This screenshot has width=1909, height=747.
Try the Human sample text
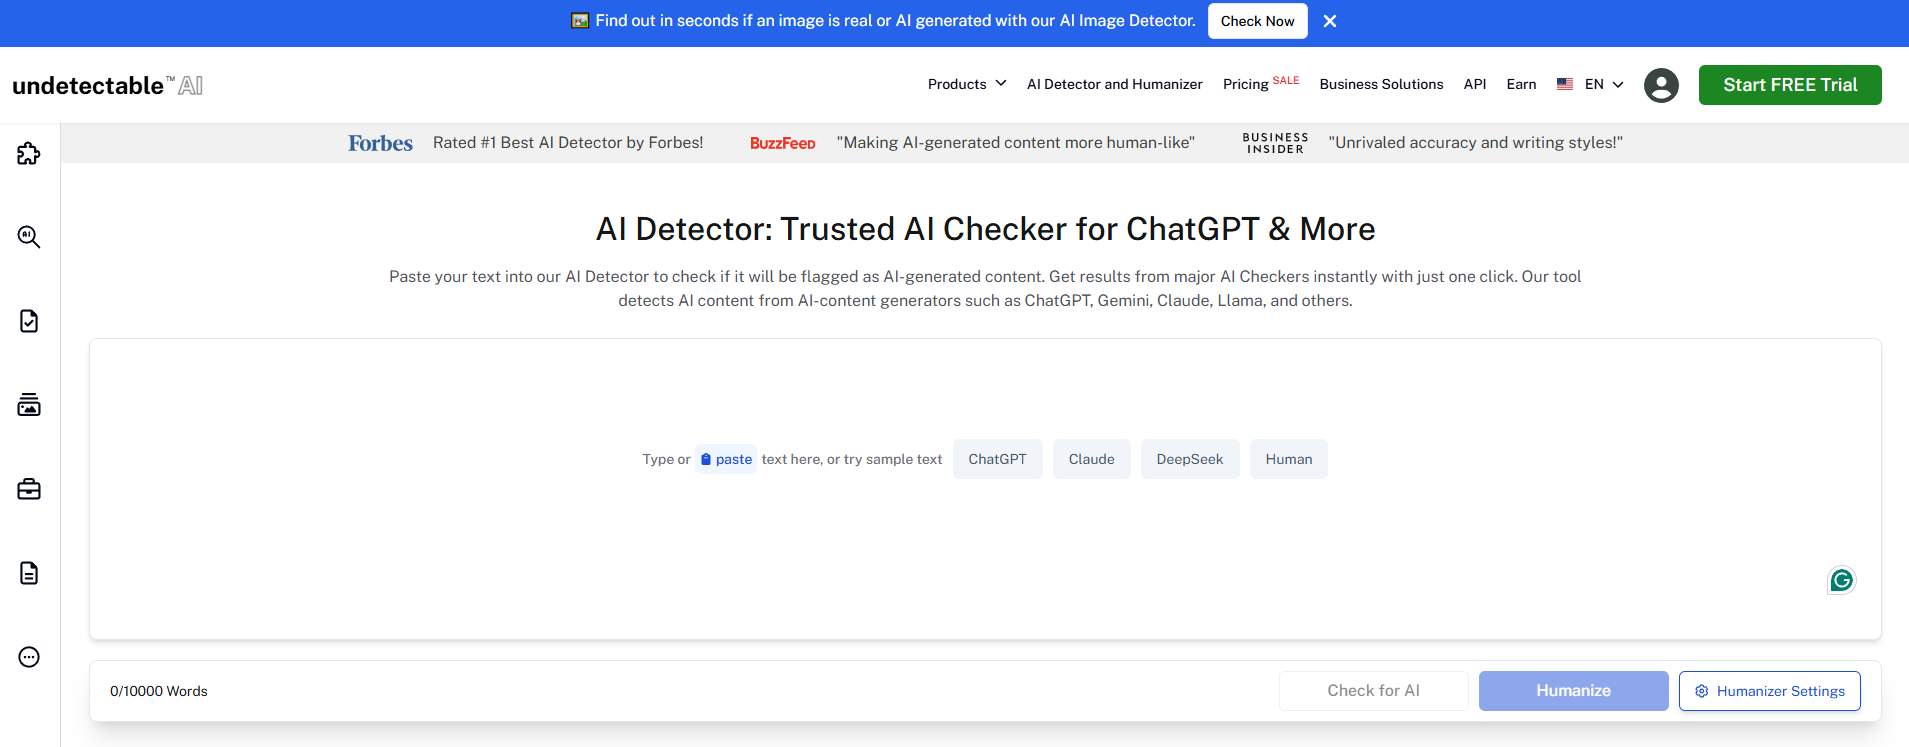click(1288, 459)
